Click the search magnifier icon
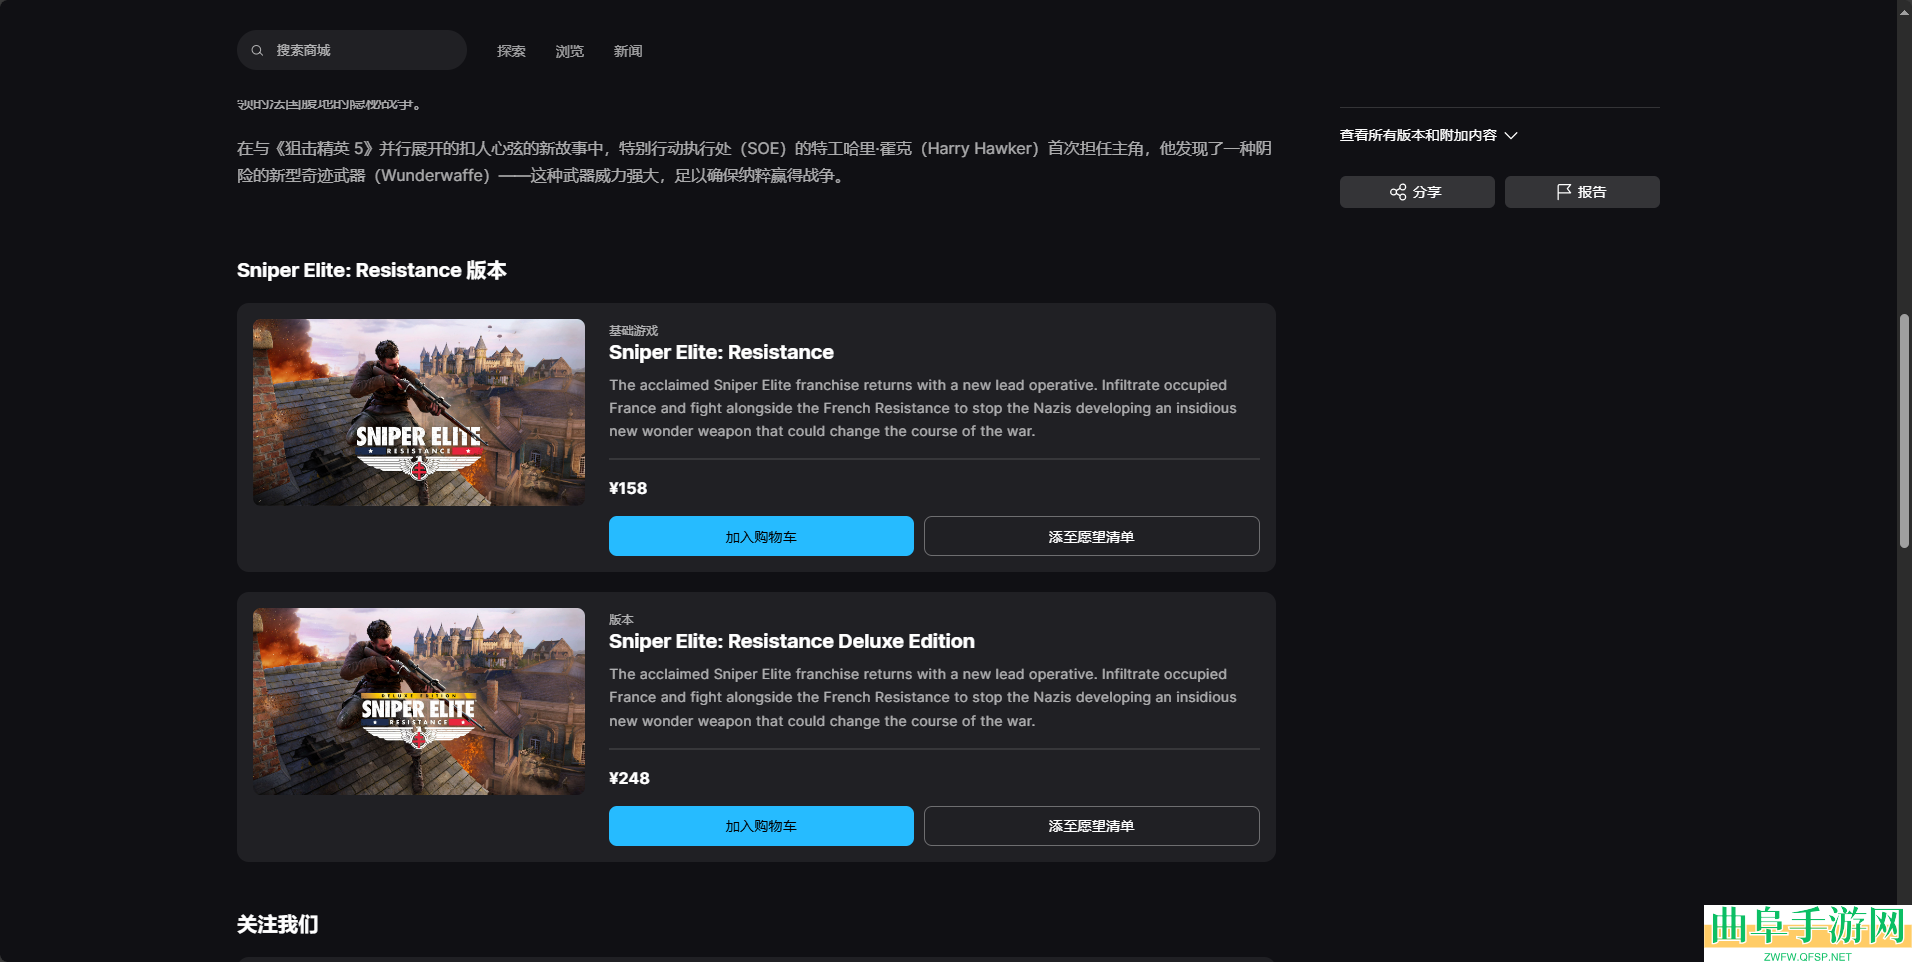Screen dimensions: 1912x962 (x=257, y=50)
